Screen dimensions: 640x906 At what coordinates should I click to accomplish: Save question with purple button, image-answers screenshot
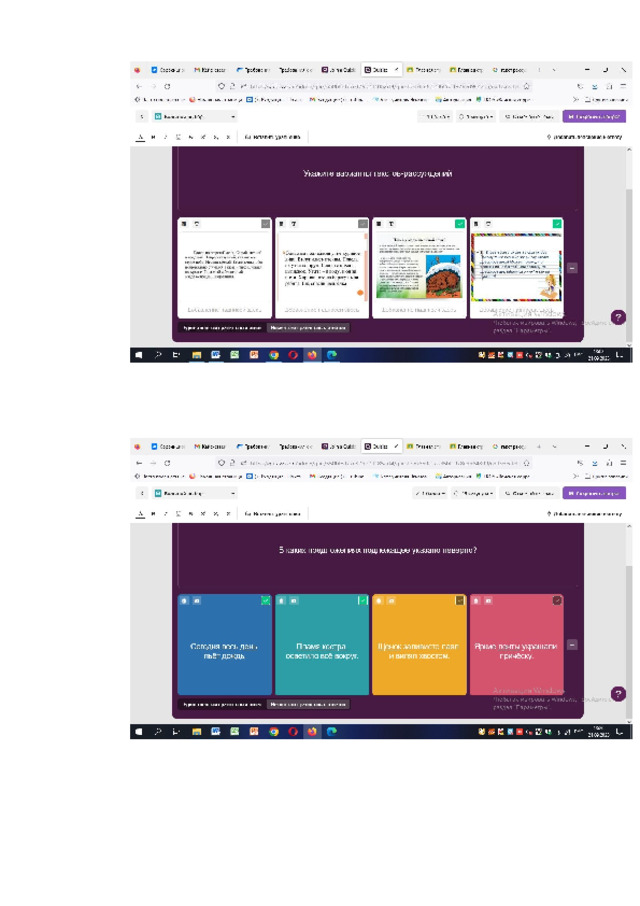[594, 117]
